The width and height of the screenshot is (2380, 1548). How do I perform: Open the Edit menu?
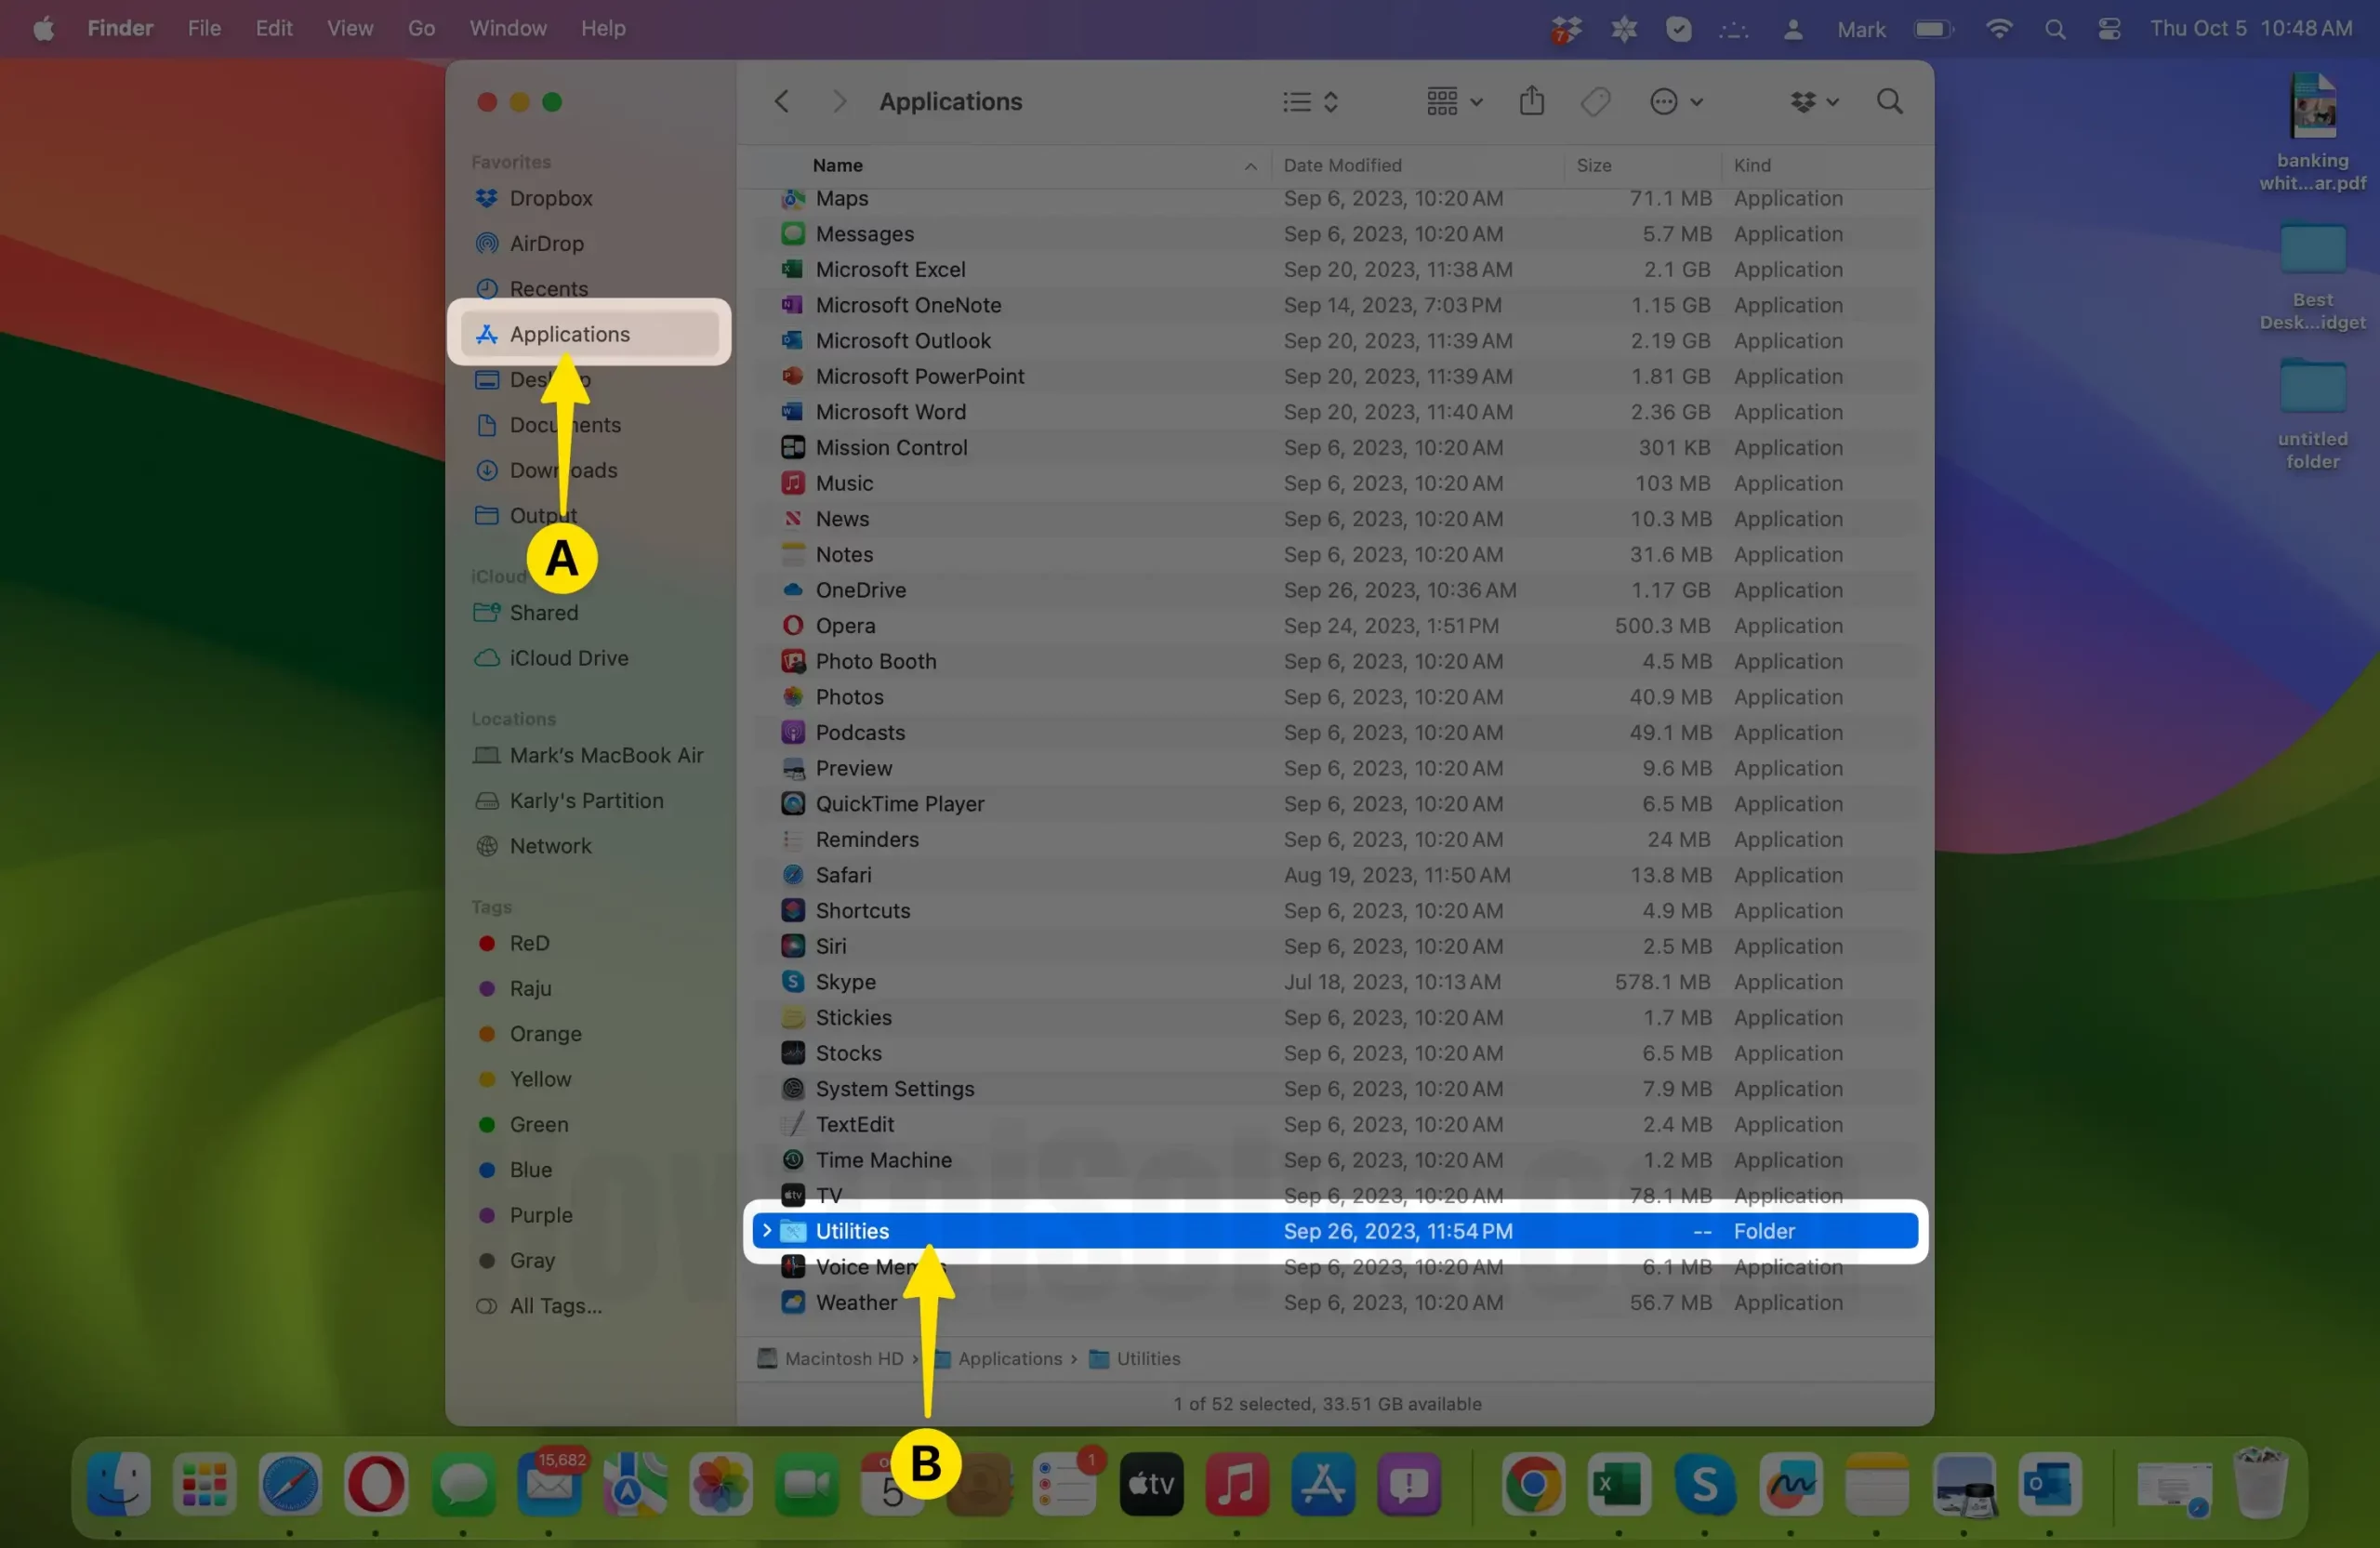(x=273, y=28)
